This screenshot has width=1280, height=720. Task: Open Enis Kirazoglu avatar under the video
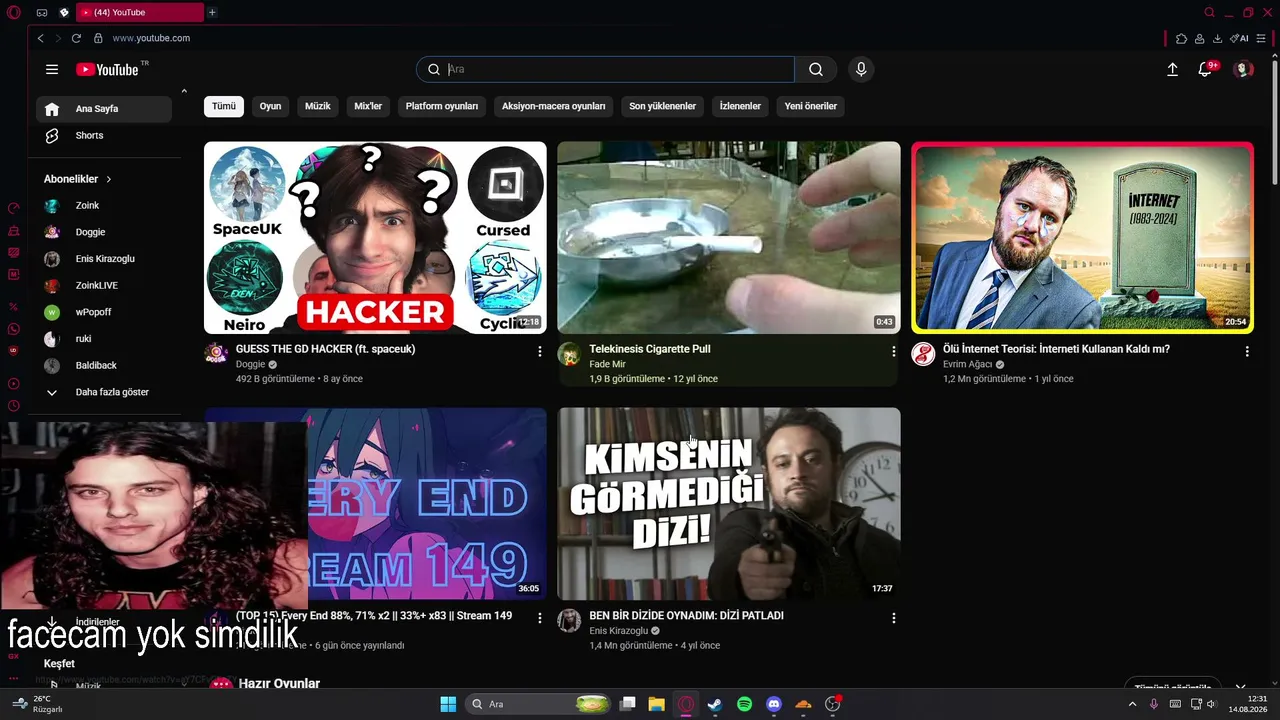pyautogui.click(x=569, y=621)
